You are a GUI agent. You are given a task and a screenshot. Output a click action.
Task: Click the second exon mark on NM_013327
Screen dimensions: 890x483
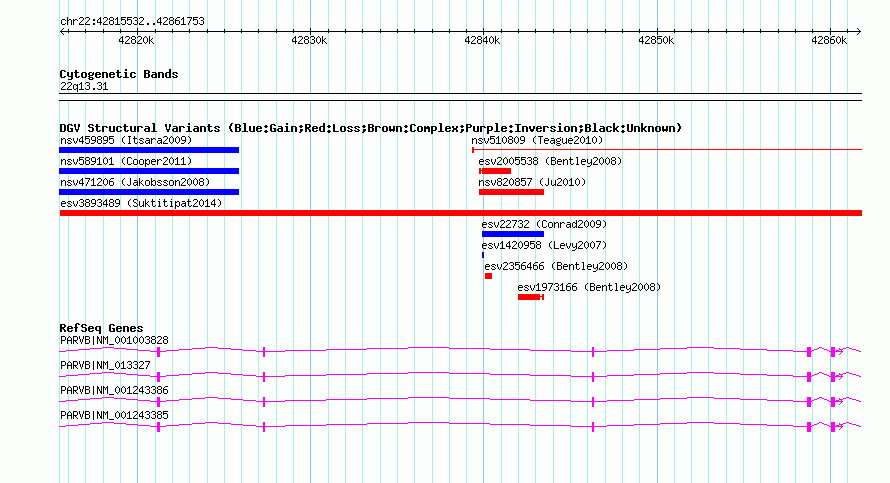click(x=264, y=377)
